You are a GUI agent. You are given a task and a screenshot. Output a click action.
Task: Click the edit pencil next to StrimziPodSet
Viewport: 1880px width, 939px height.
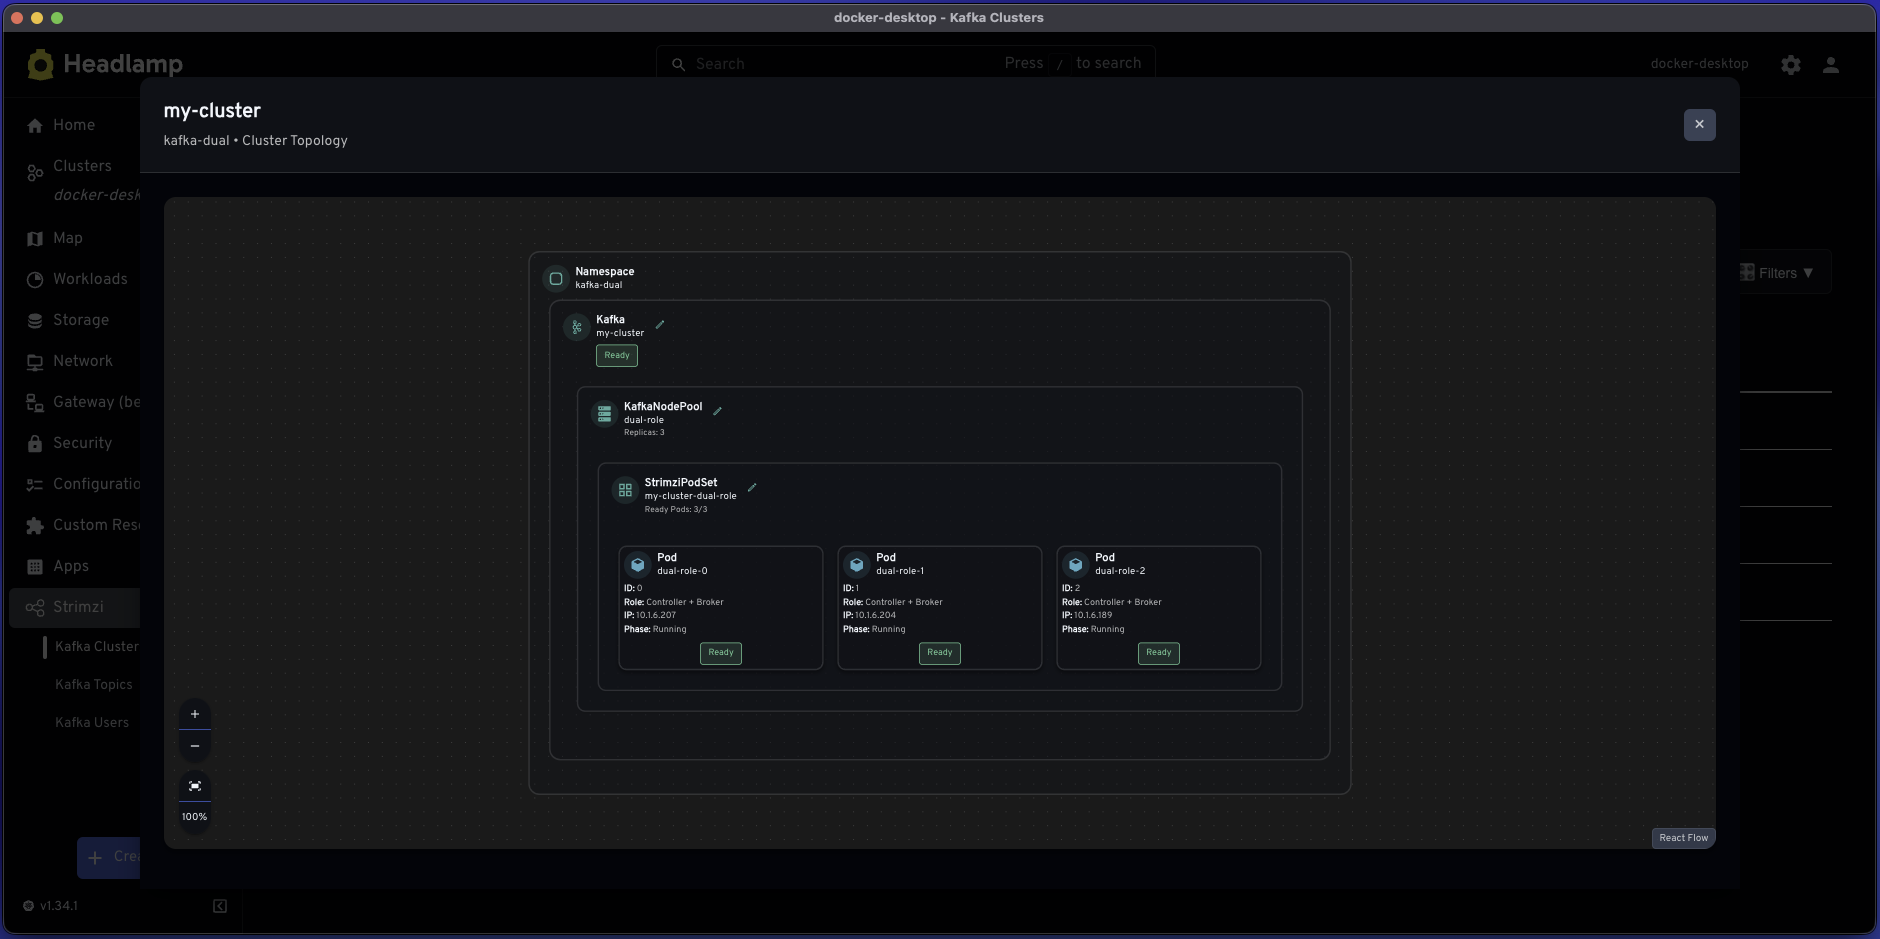[752, 488]
